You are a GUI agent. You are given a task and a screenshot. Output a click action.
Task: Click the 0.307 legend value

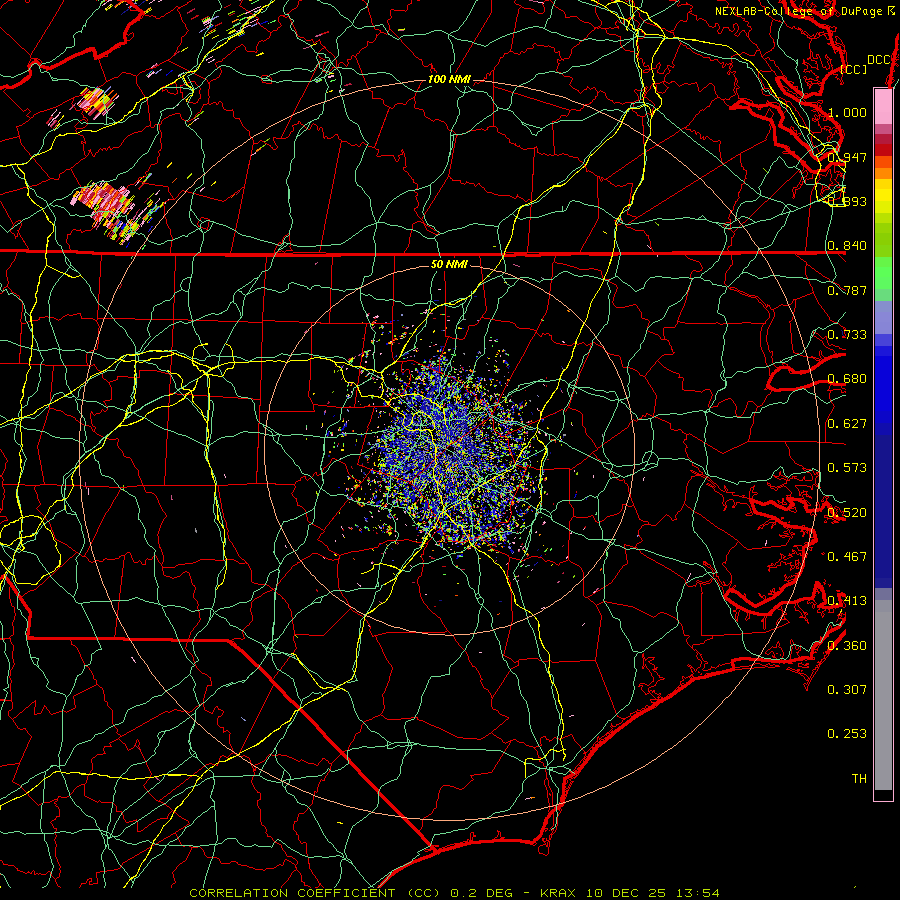click(x=847, y=690)
